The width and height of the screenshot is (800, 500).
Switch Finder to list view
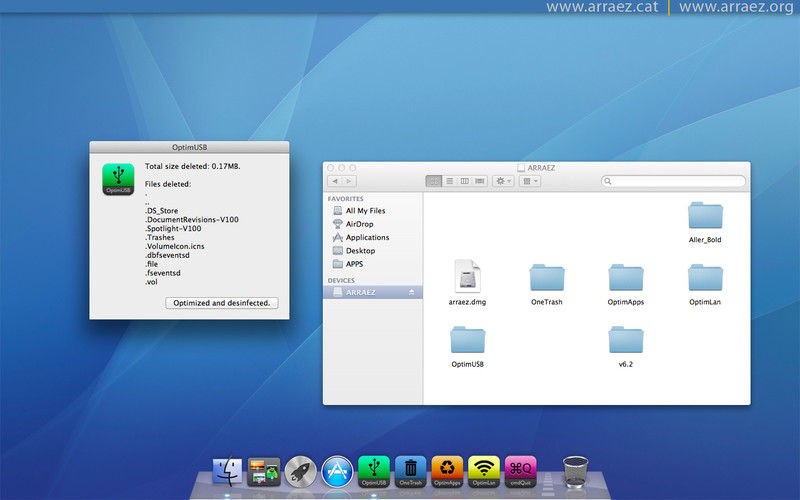449,181
